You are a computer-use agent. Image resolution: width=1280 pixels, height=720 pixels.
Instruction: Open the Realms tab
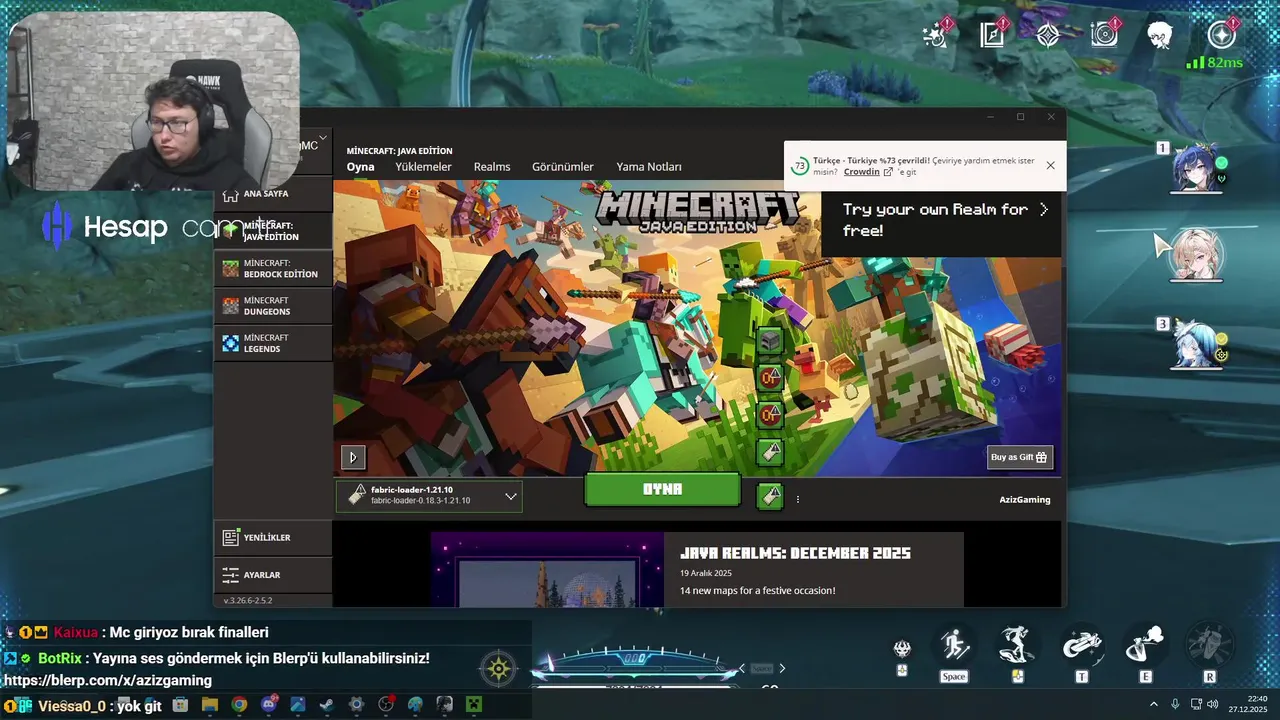[492, 167]
